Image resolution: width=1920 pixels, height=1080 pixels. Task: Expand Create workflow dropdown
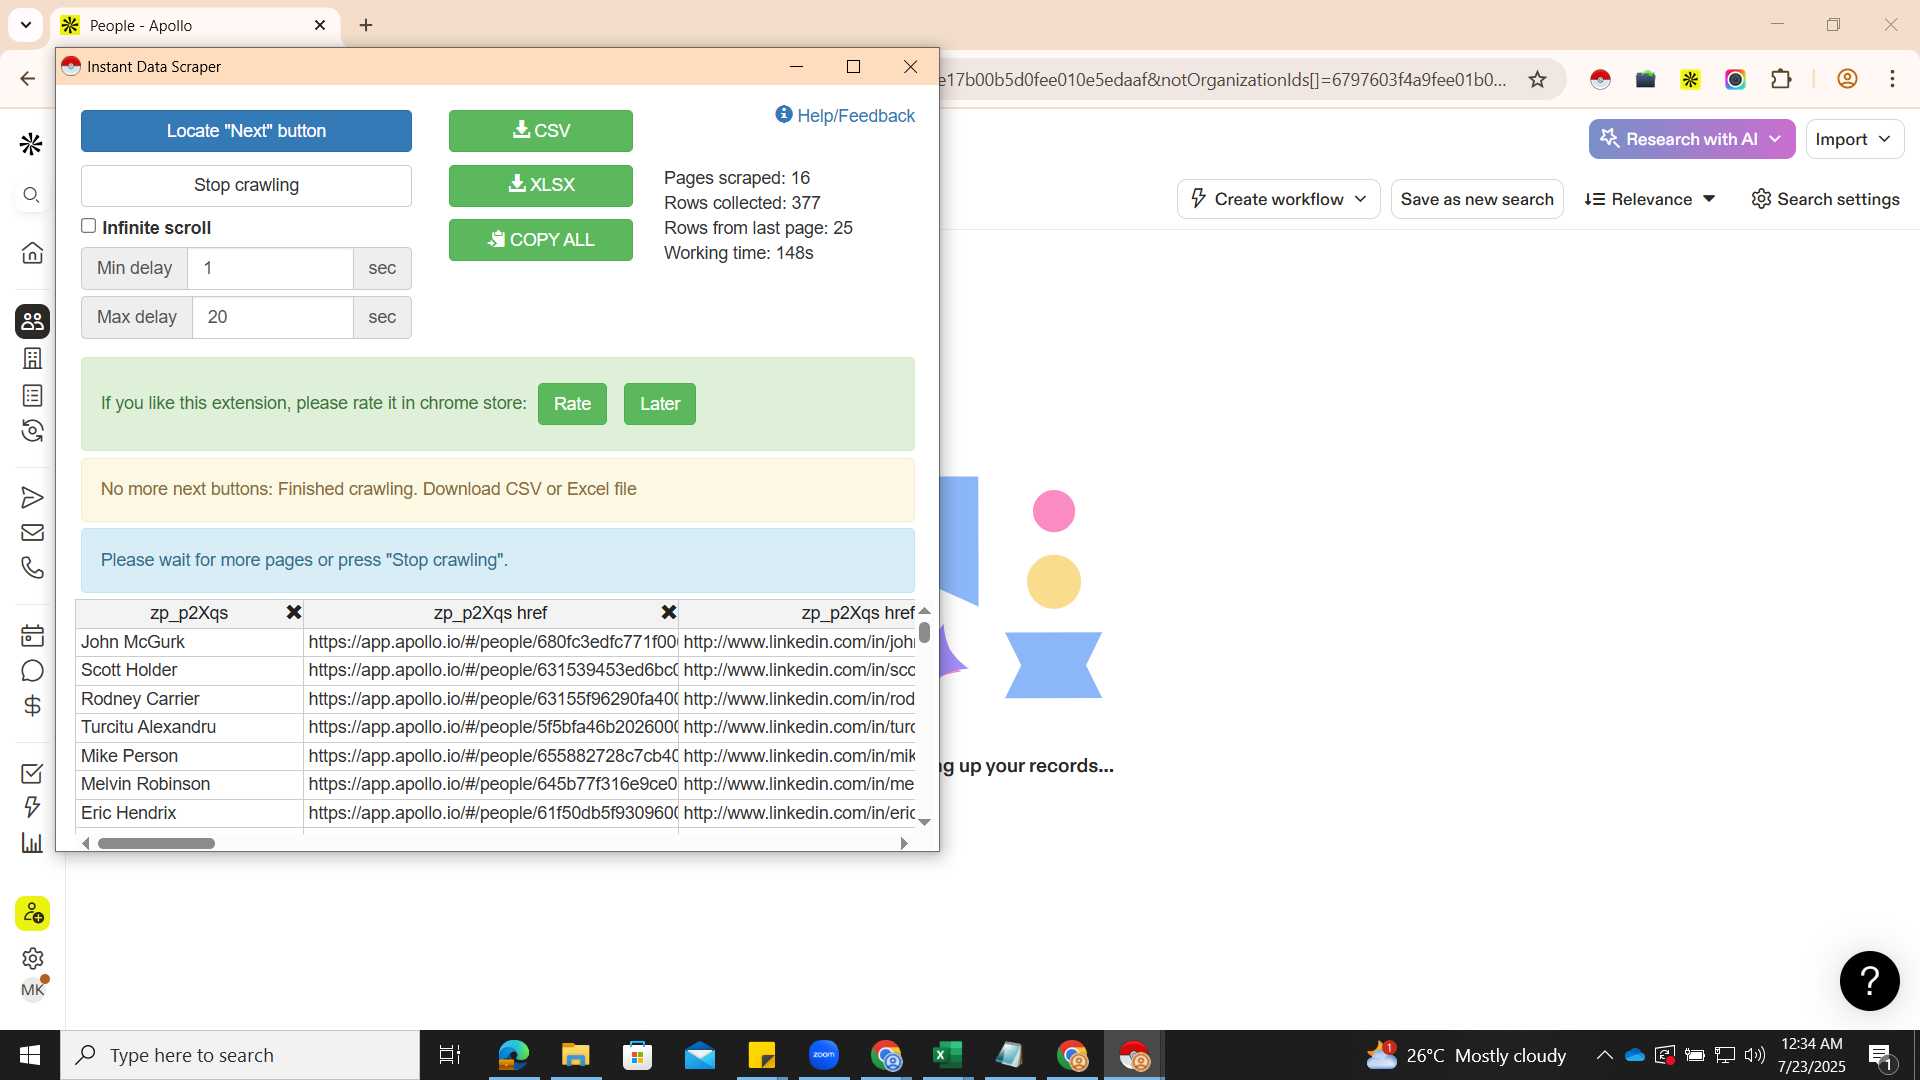coord(1279,199)
